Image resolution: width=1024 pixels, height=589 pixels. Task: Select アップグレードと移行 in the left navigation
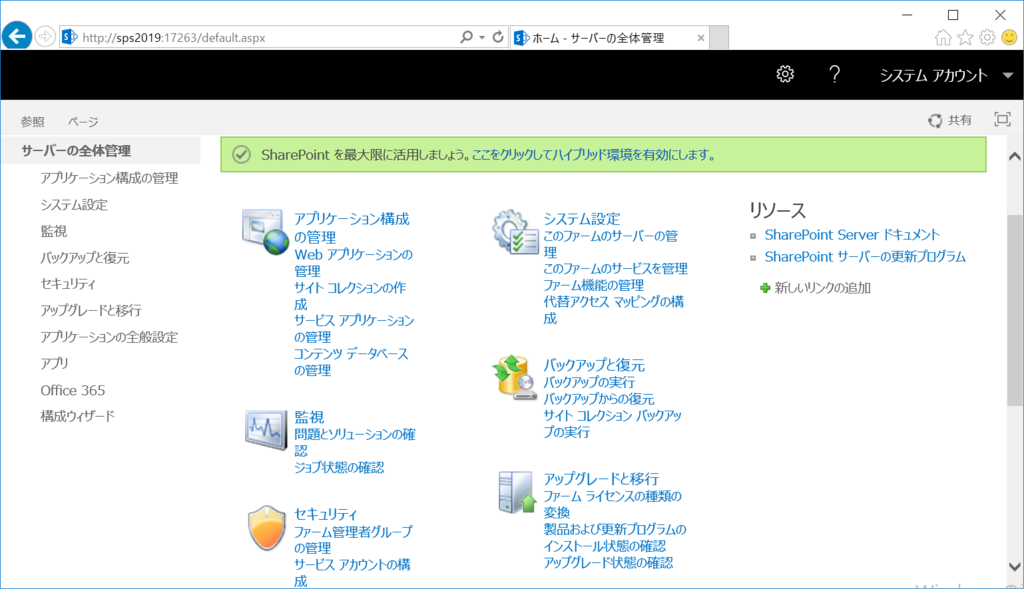point(91,310)
